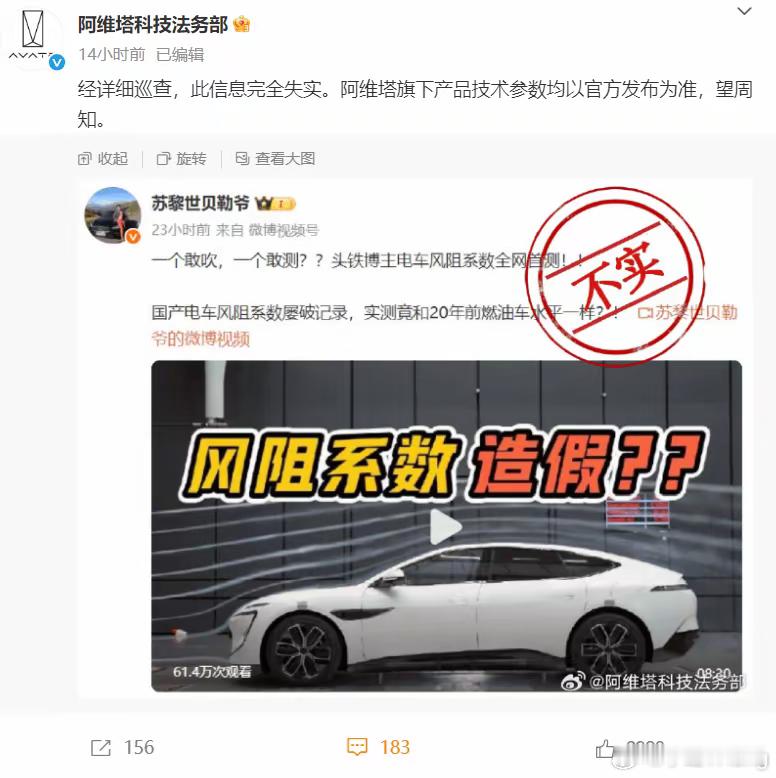Click the 苏黎世贝勒爷 avatar photo
This screenshot has width=776, height=778.
point(113,215)
